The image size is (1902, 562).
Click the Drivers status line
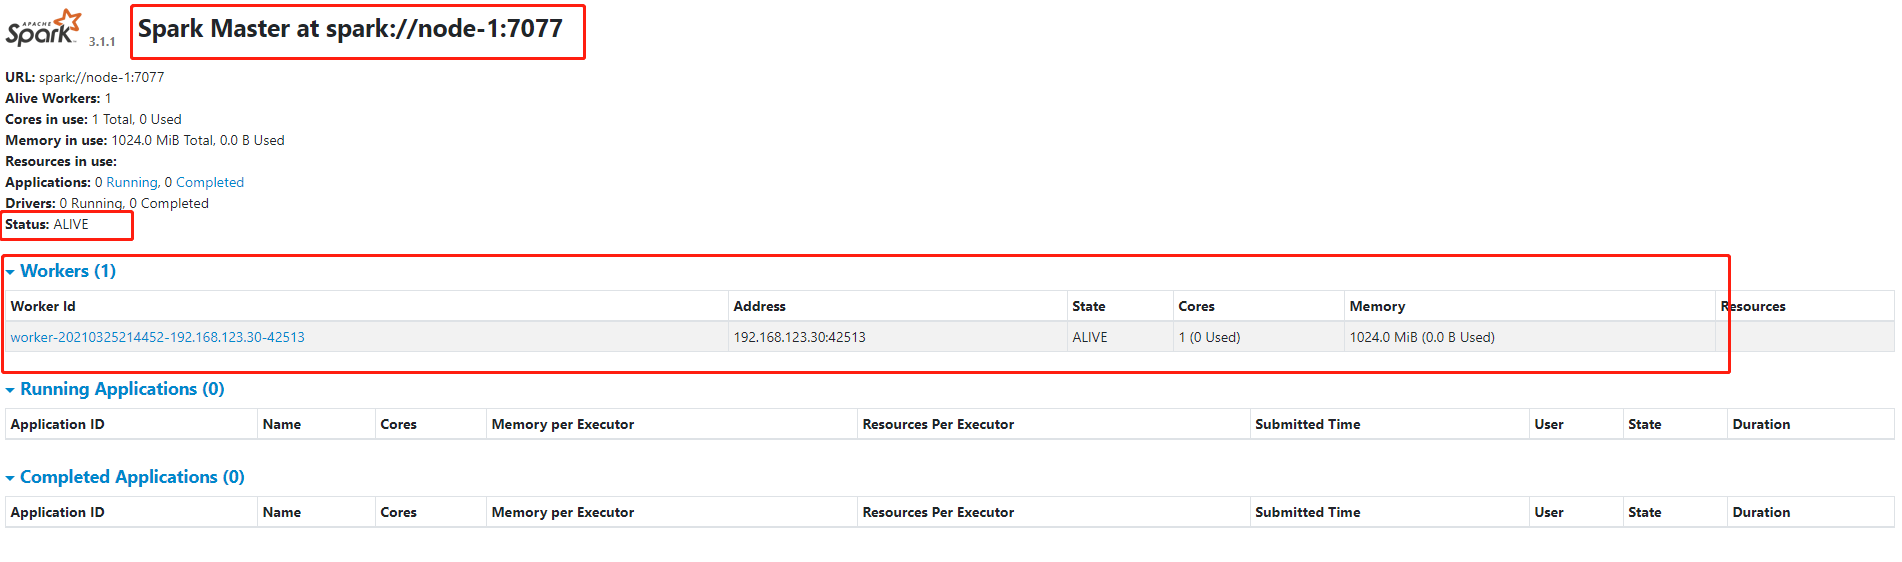[x=107, y=203]
